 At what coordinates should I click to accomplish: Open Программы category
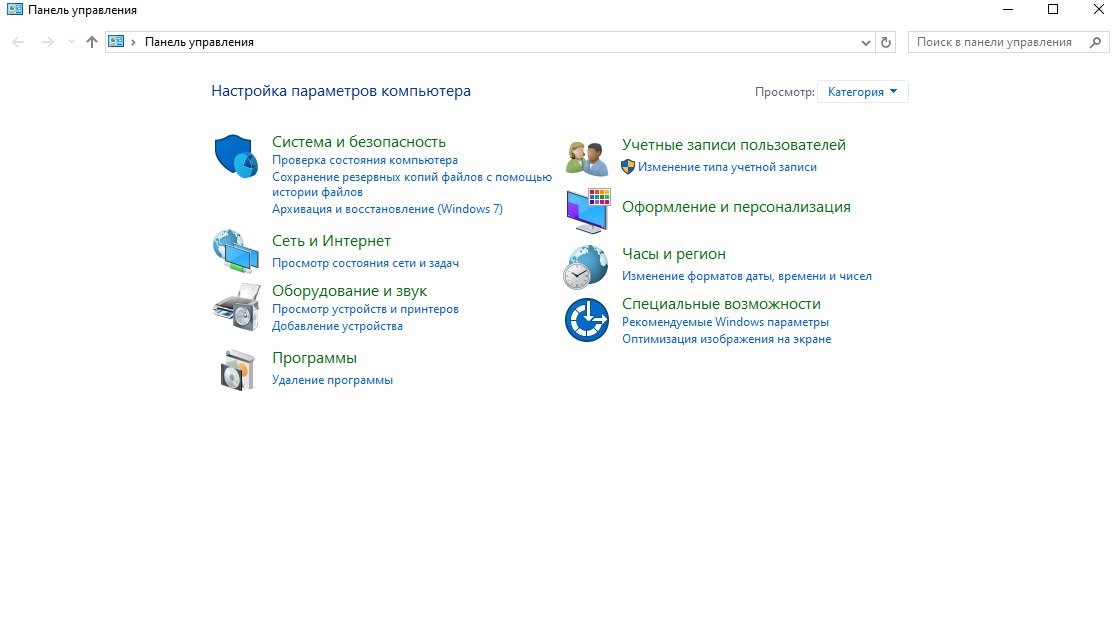[314, 358]
